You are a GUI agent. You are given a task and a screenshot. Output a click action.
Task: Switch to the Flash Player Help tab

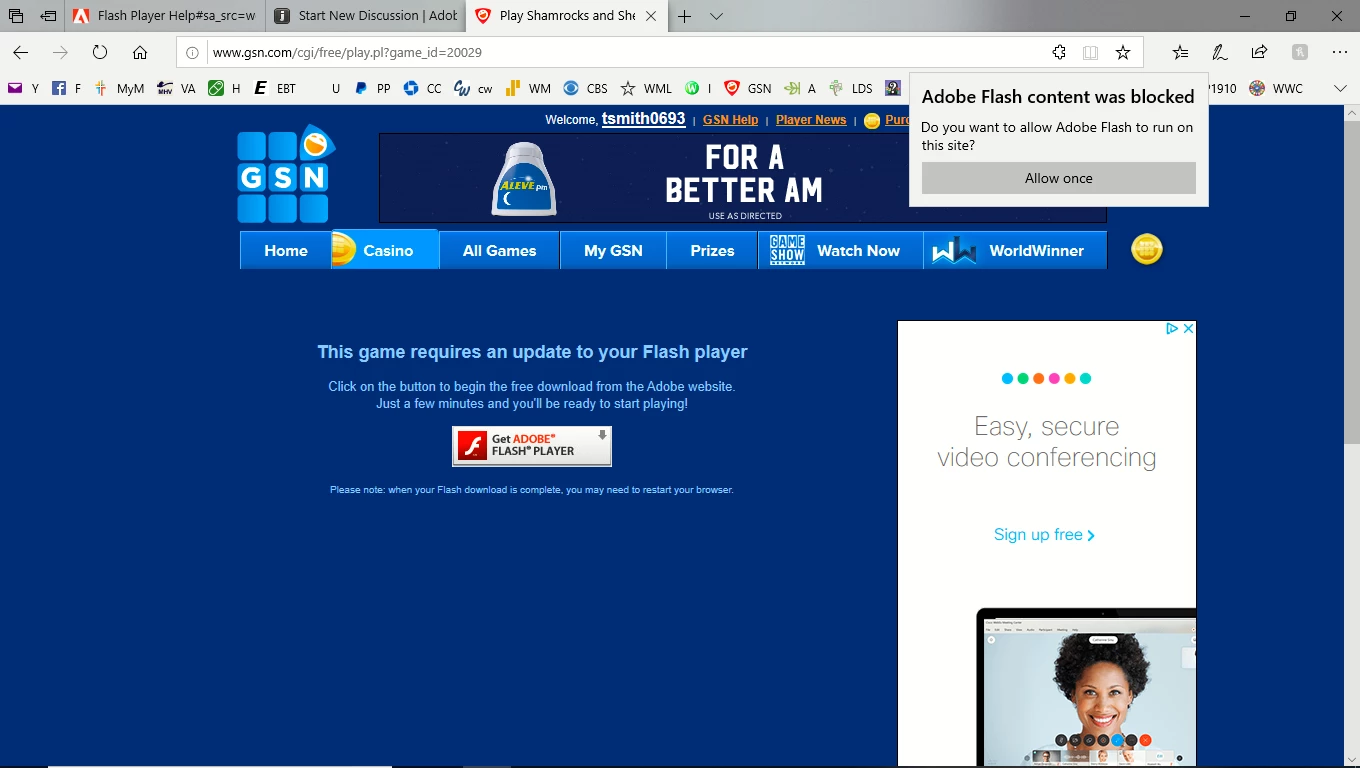(x=165, y=16)
